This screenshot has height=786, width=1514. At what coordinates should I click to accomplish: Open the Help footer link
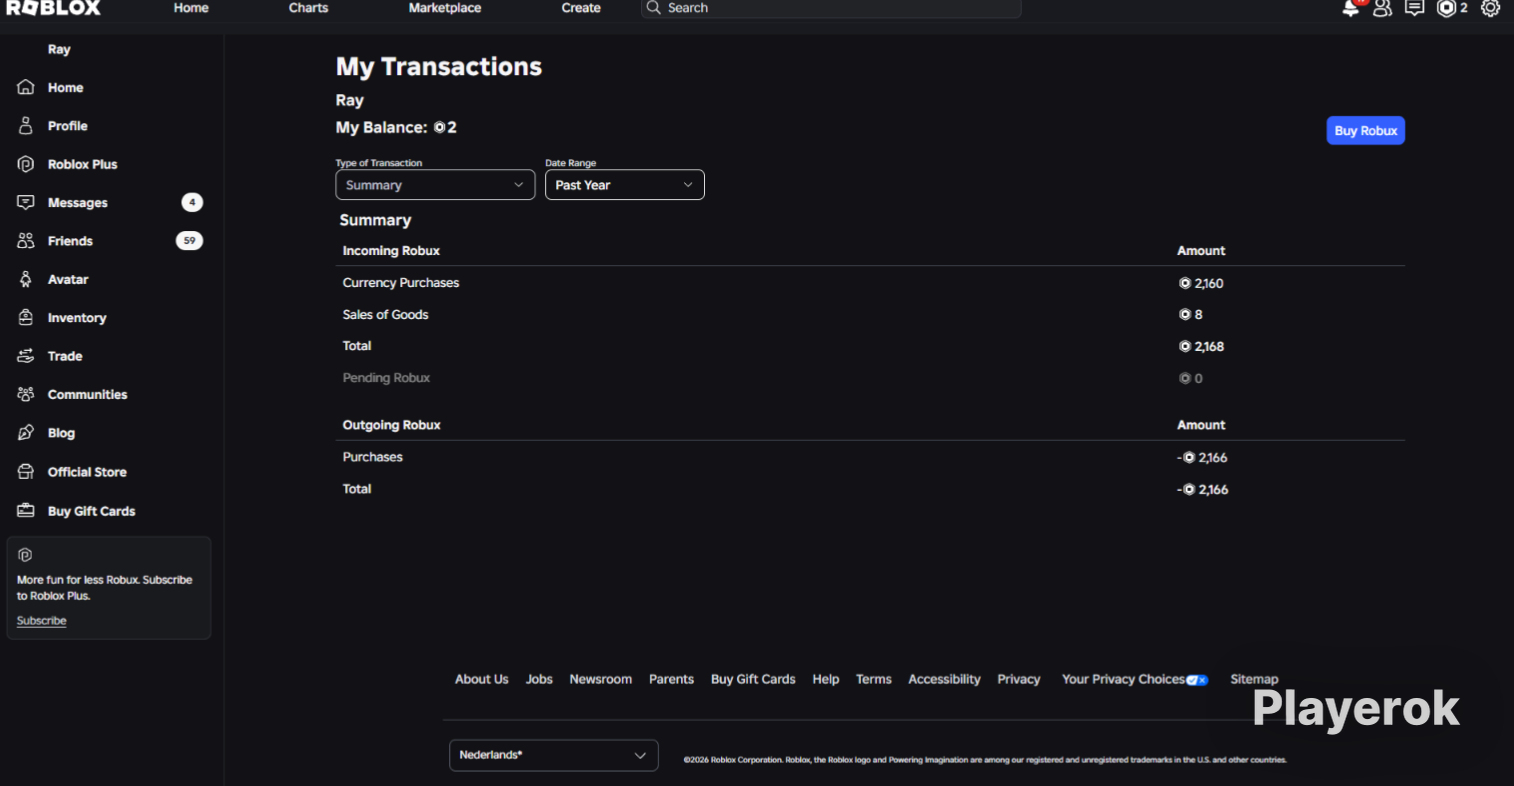coord(826,679)
